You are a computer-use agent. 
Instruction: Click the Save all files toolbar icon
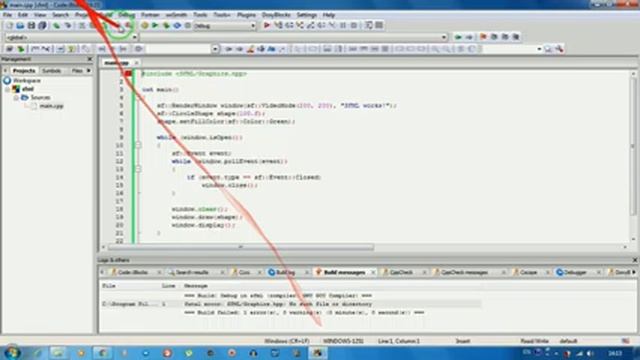[42, 25]
